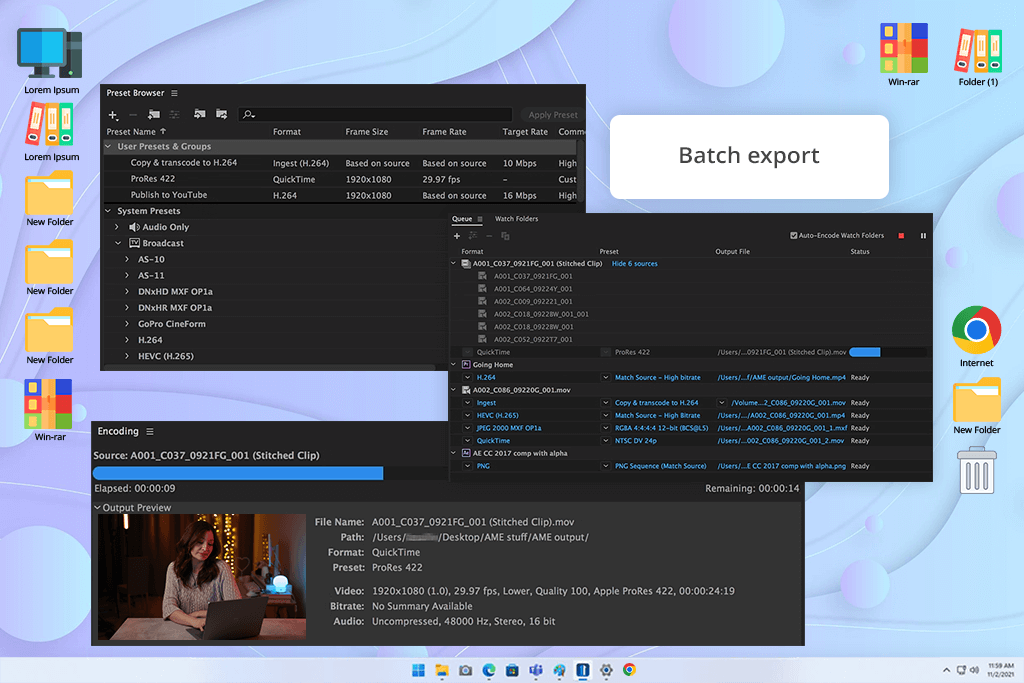Click Stitched Clip status progress bar in Queue
The height and width of the screenshot is (683, 1024).
(x=888, y=353)
